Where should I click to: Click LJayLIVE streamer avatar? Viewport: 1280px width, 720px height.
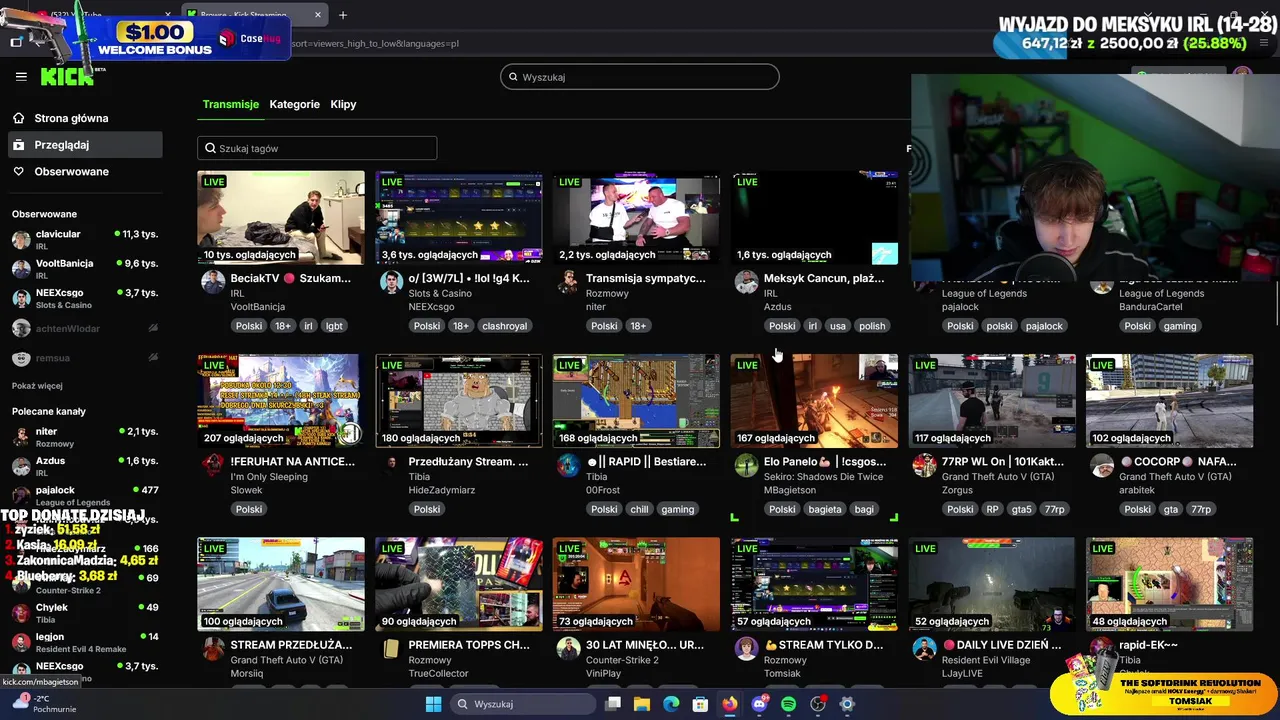(924, 648)
